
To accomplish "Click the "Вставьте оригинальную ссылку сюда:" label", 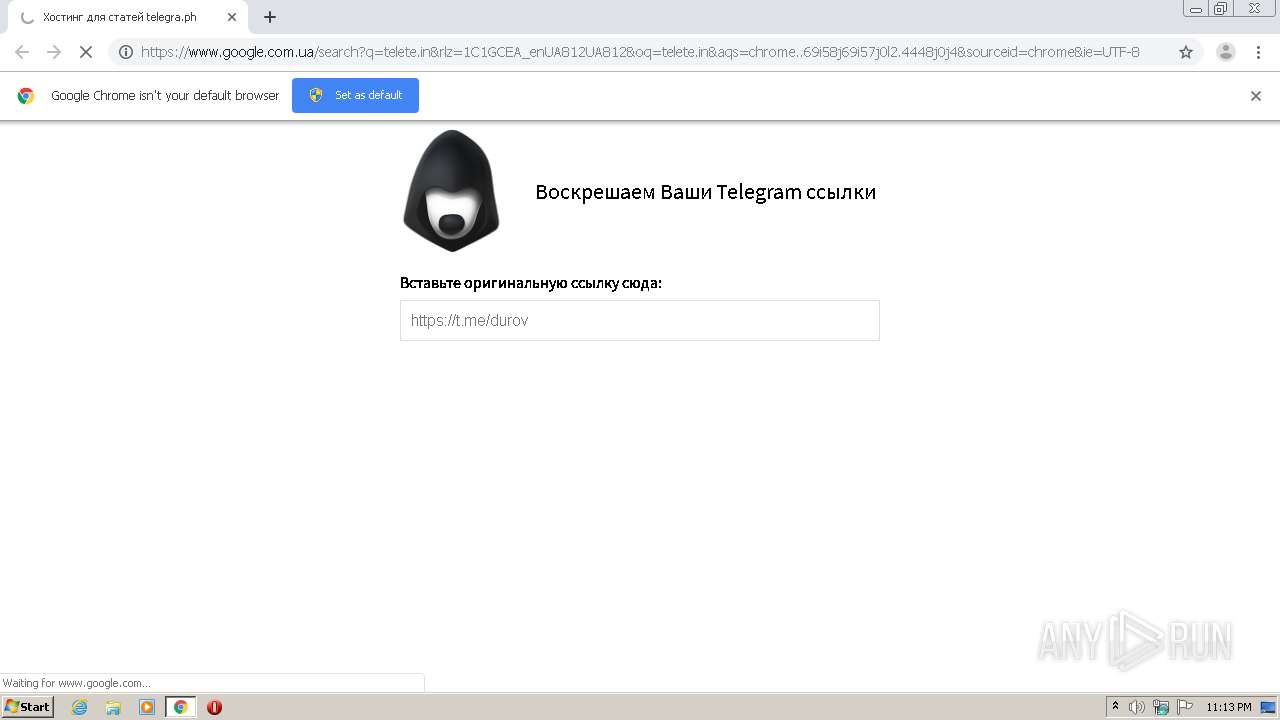I will pyautogui.click(x=531, y=283).
